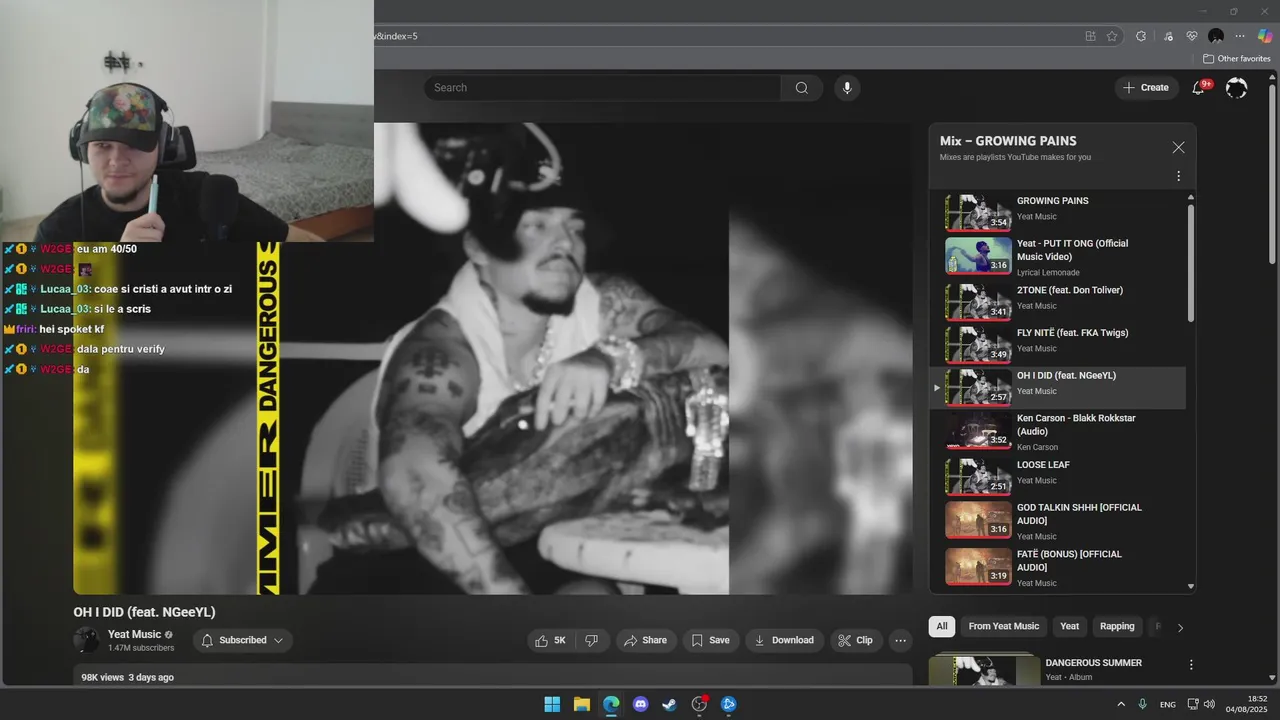Play FLY NITË (feat. FKA Twigs)

pos(1058,344)
